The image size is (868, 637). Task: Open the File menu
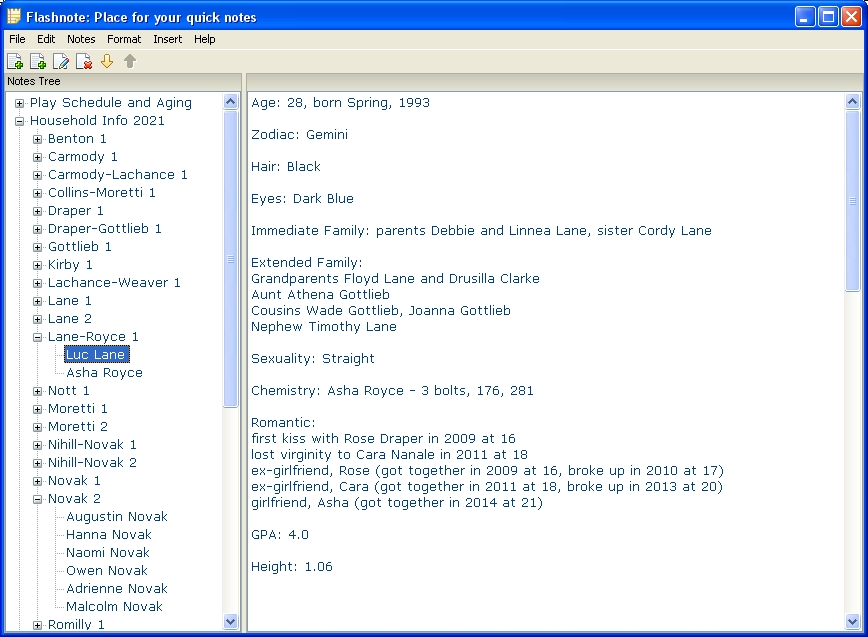coord(17,39)
